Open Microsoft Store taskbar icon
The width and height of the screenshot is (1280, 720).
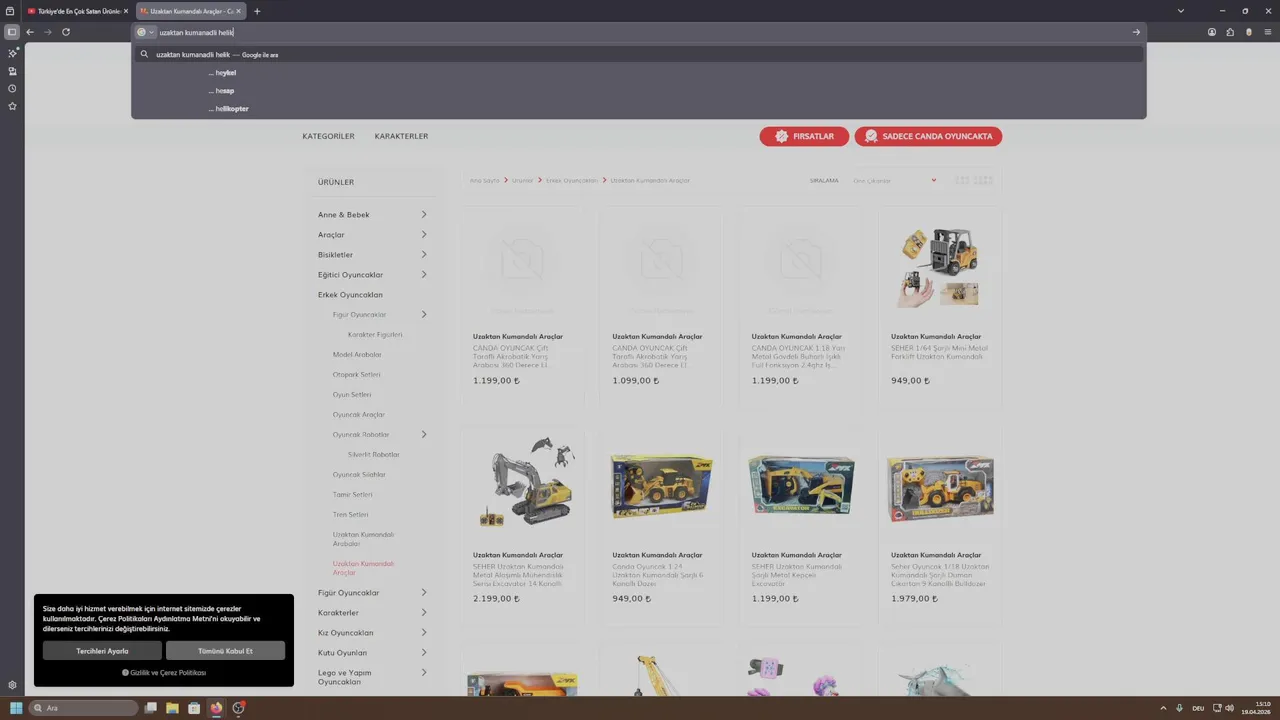click(194, 708)
